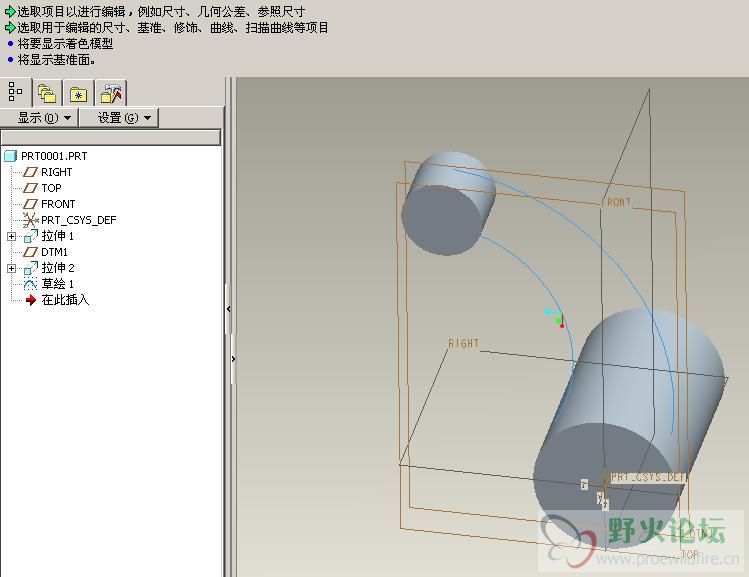Select the 拉伸 1 extrude feature
This screenshot has width=749, height=577.
coord(57,236)
